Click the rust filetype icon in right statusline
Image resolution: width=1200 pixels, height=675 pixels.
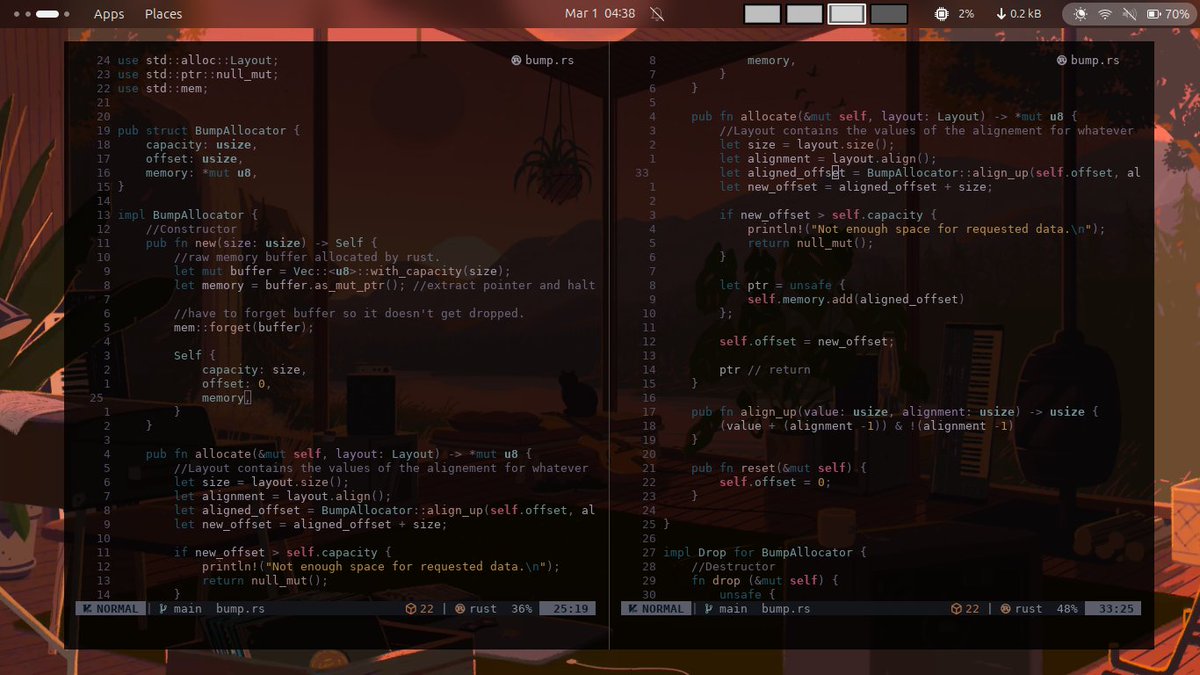(1005, 608)
